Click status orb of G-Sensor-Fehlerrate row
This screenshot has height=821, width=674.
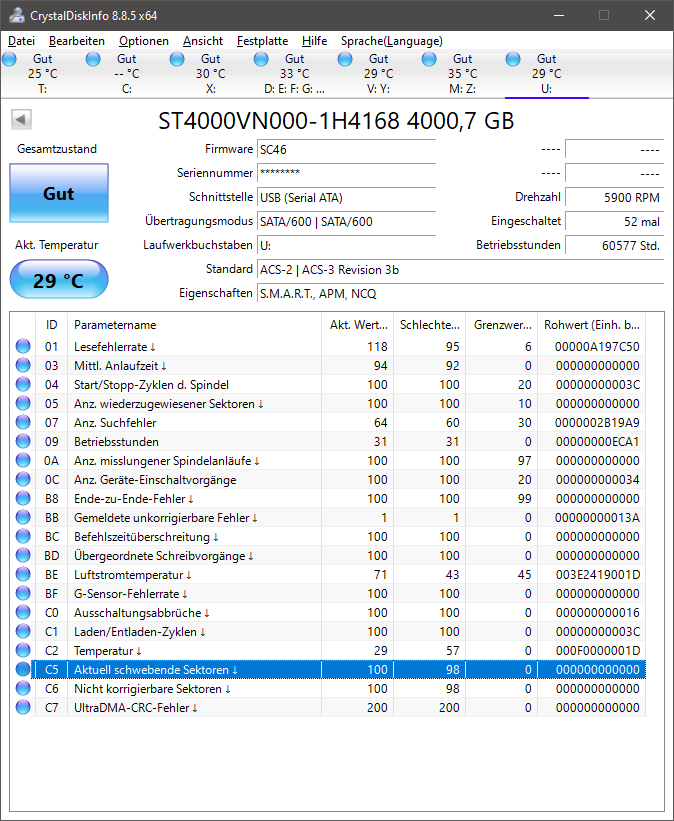23,593
